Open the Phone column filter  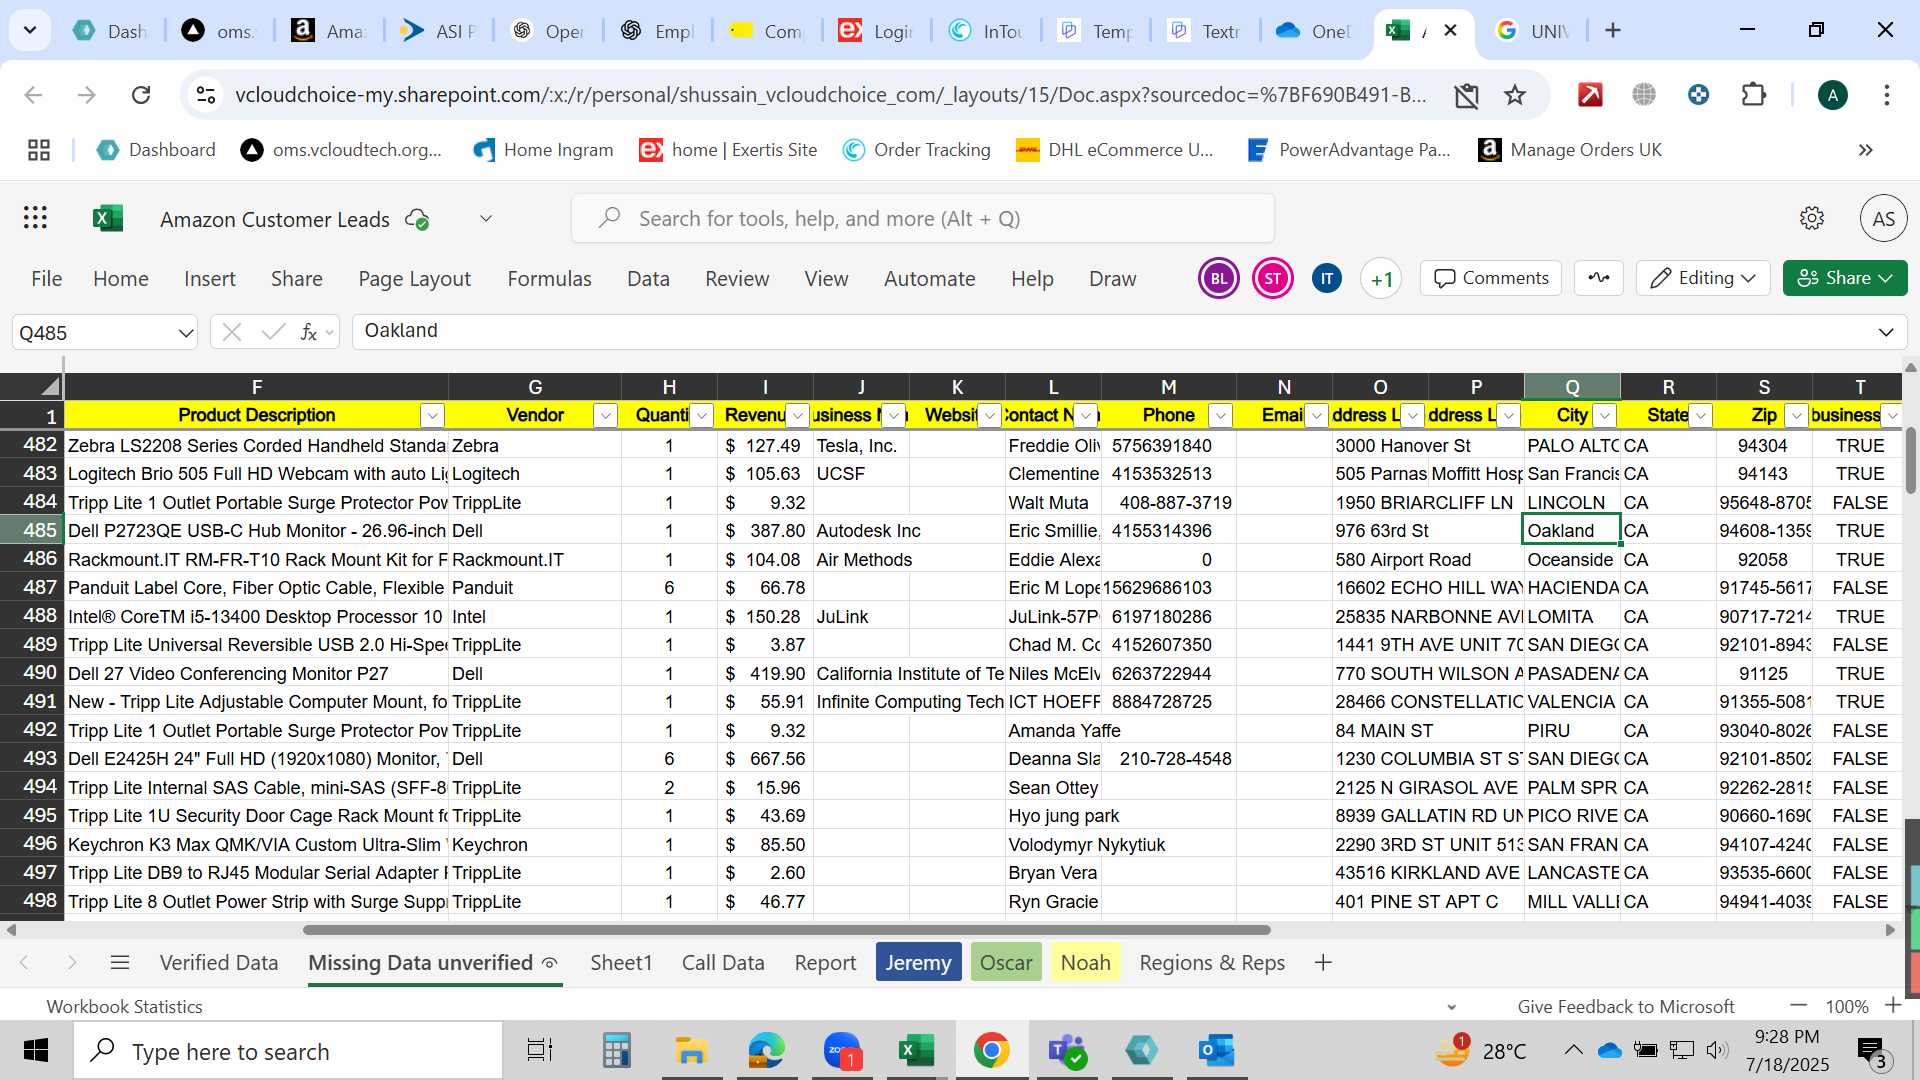pos(1220,416)
